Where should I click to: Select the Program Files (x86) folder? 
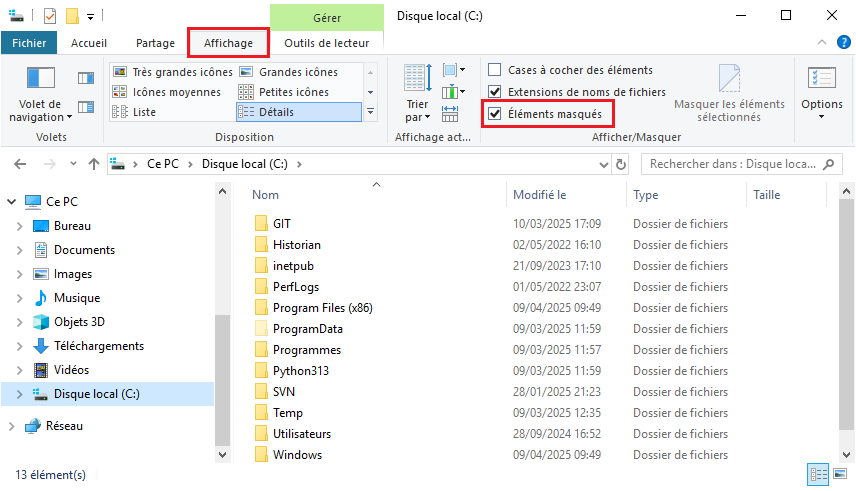[x=322, y=308]
